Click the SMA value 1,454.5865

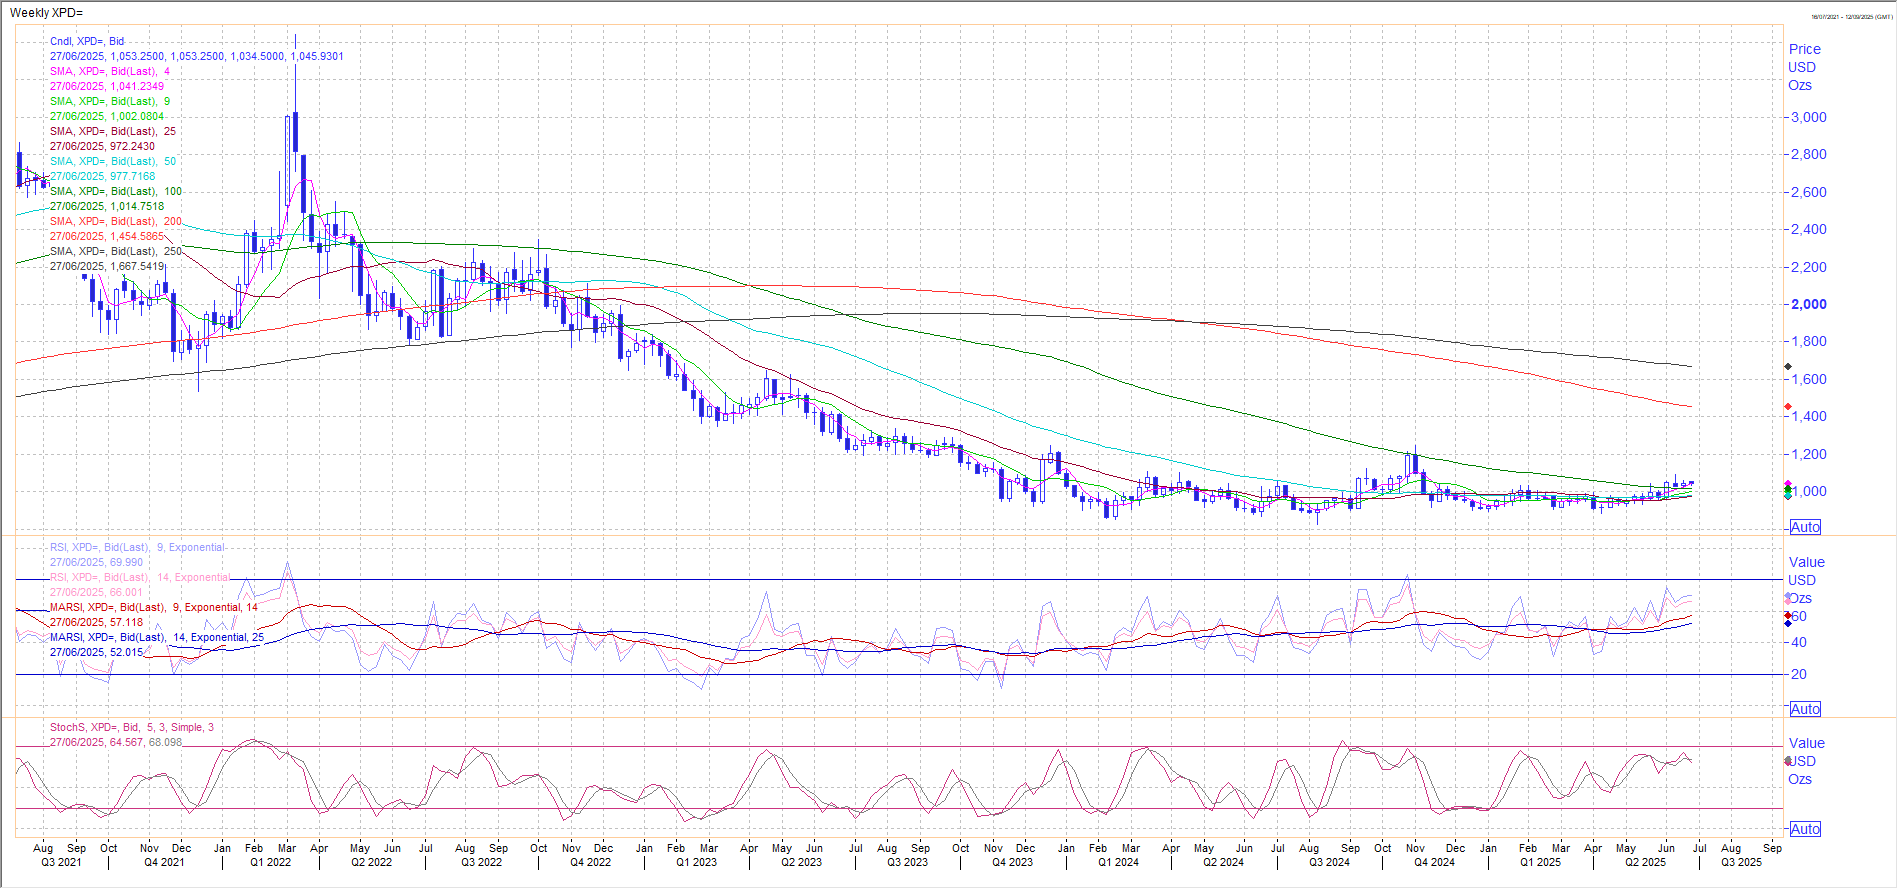pos(137,236)
